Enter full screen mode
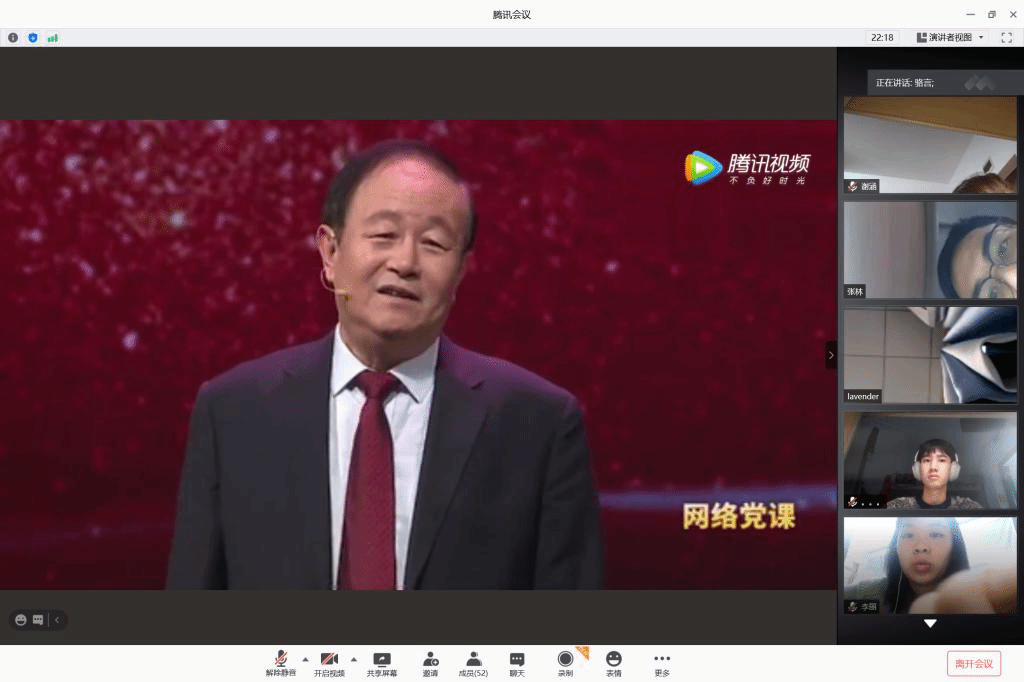Viewport: 1024px width, 682px height. [x=1006, y=37]
